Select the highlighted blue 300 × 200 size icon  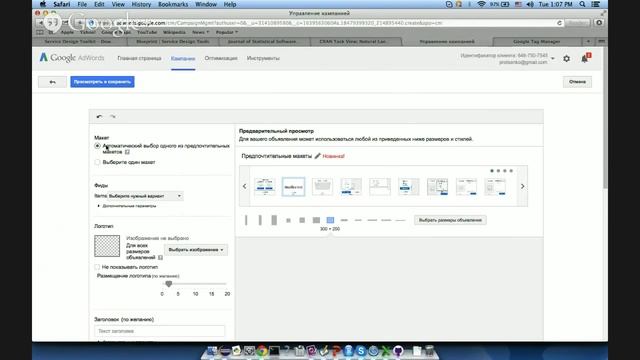tap(330, 220)
